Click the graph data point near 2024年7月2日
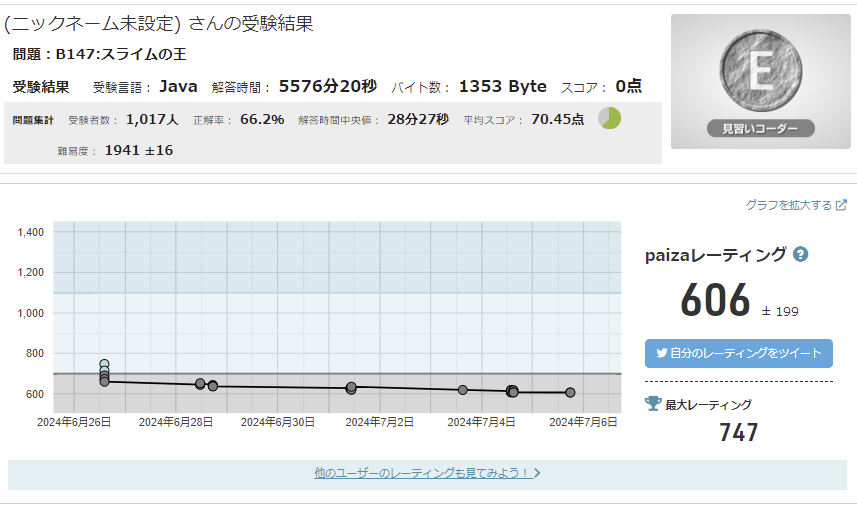857x510 pixels. (351, 387)
